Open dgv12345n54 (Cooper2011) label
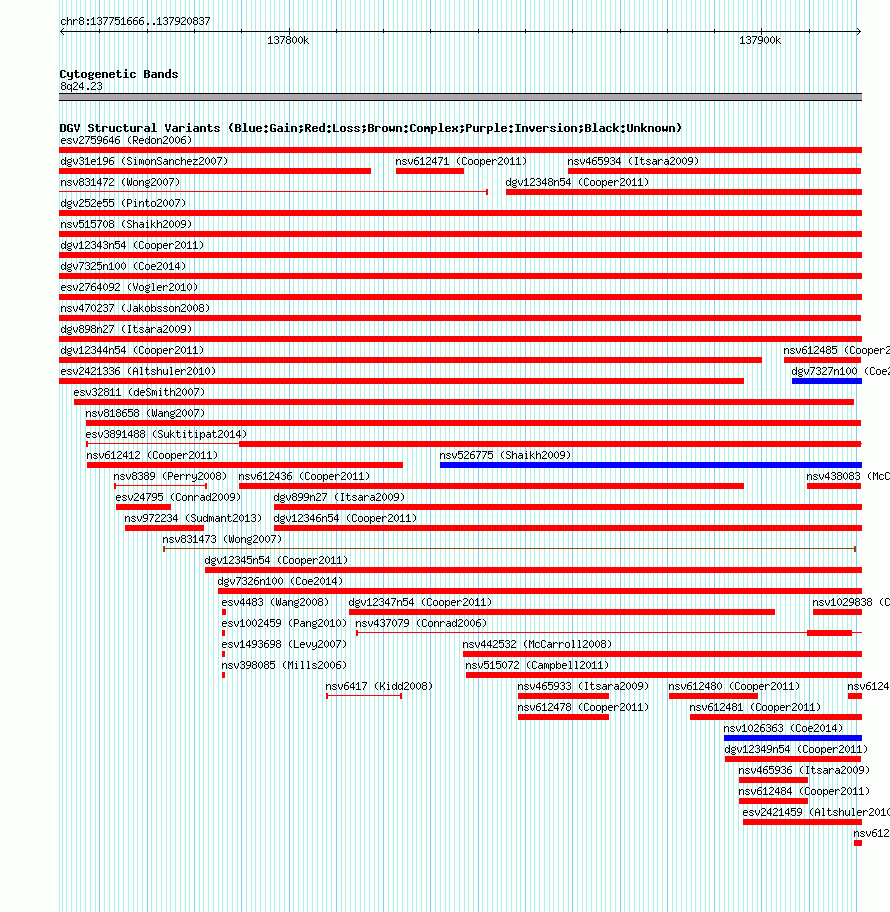This screenshot has width=890, height=912. coord(276,559)
